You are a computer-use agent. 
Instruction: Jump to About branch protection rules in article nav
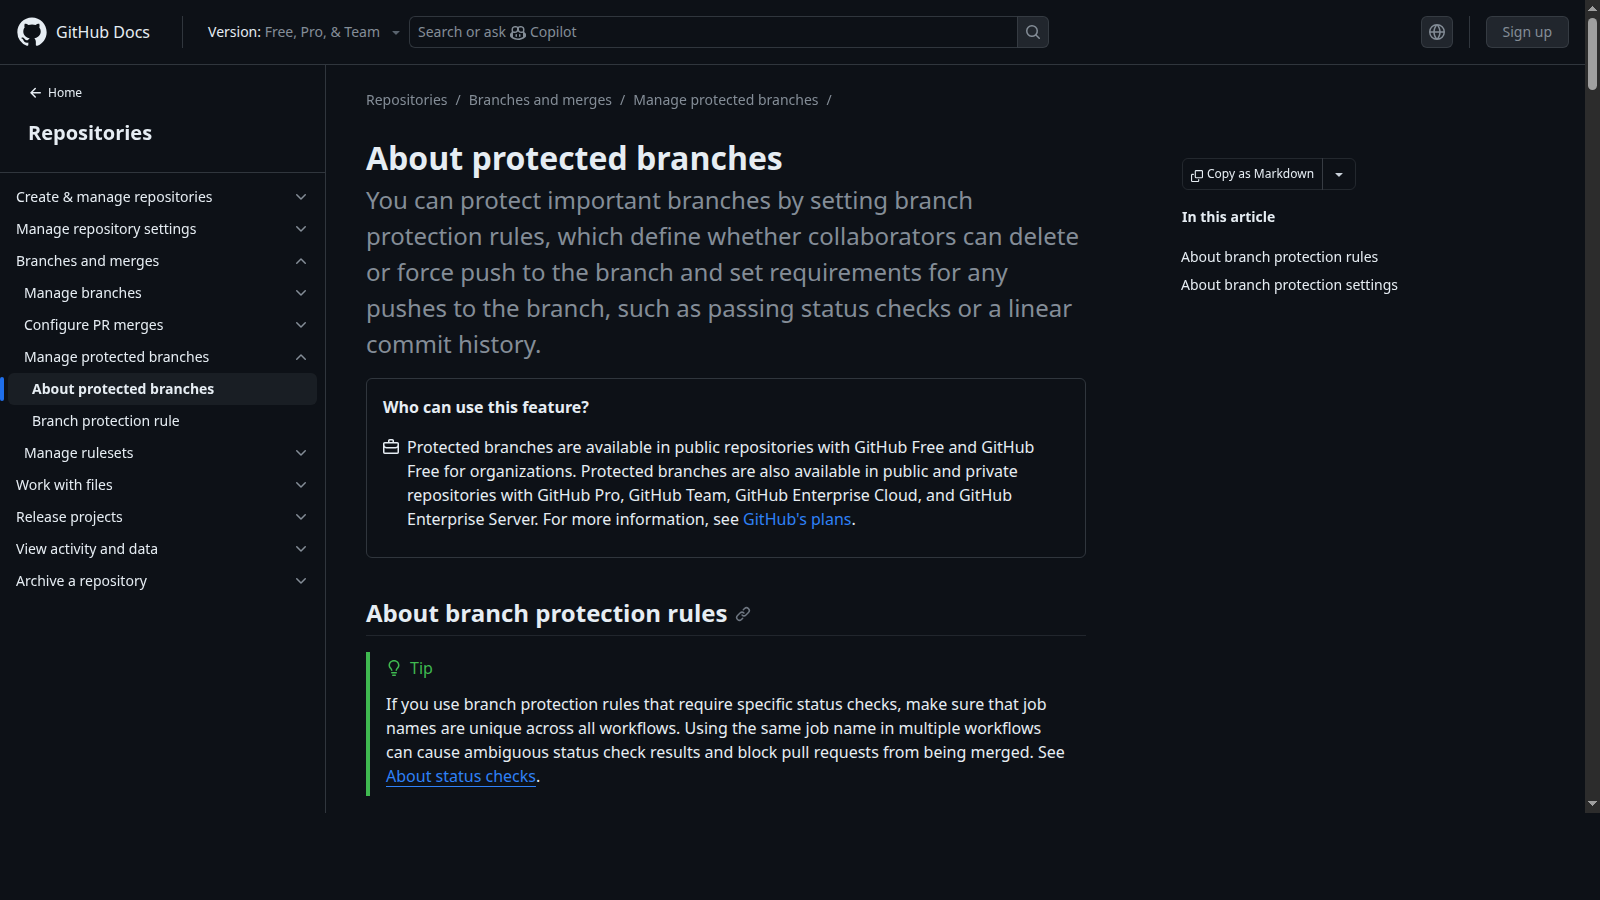1279,257
